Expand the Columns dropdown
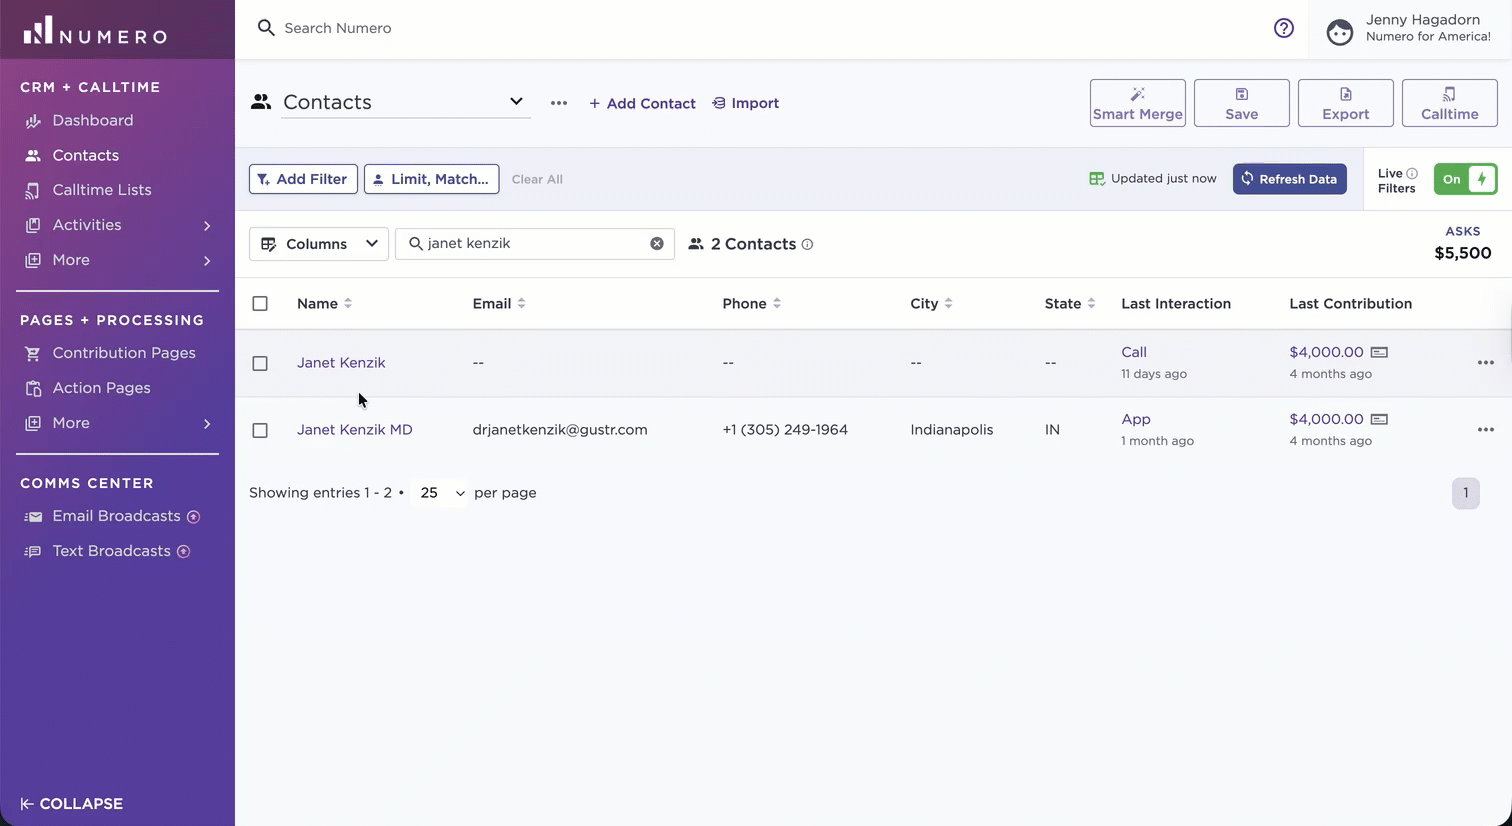This screenshot has width=1512, height=826. coord(319,244)
